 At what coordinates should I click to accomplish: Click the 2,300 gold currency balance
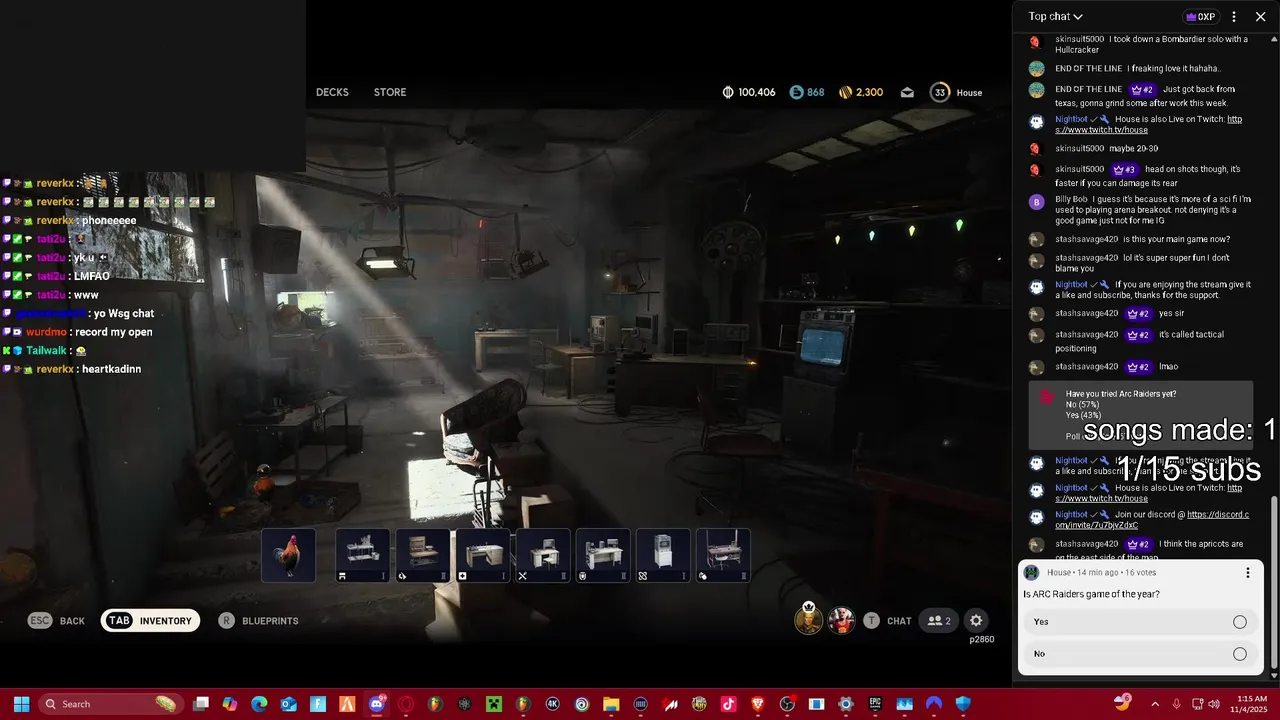coord(861,92)
